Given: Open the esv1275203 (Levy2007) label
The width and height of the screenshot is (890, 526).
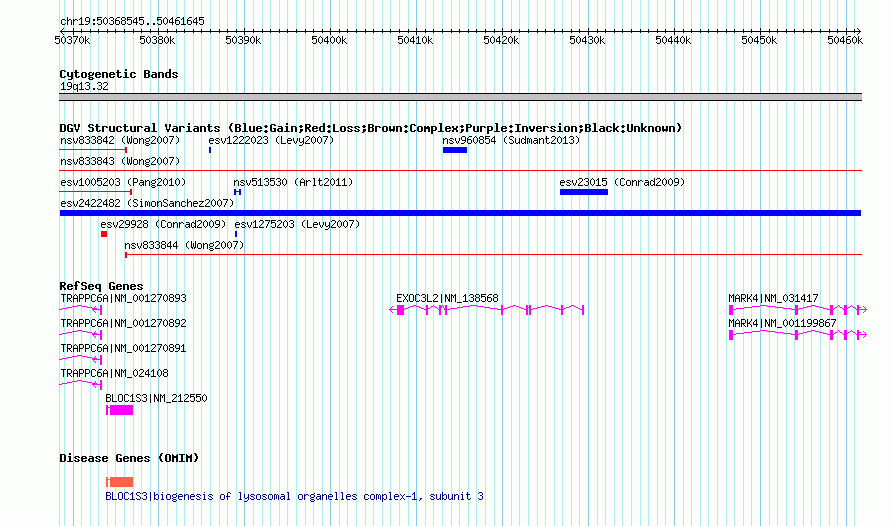Looking at the screenshot, I should coord(297,224).
